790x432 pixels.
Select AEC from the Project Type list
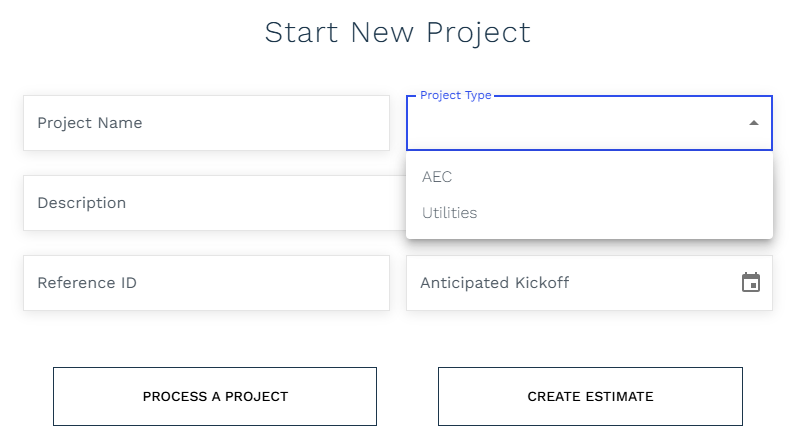(589, 177)
